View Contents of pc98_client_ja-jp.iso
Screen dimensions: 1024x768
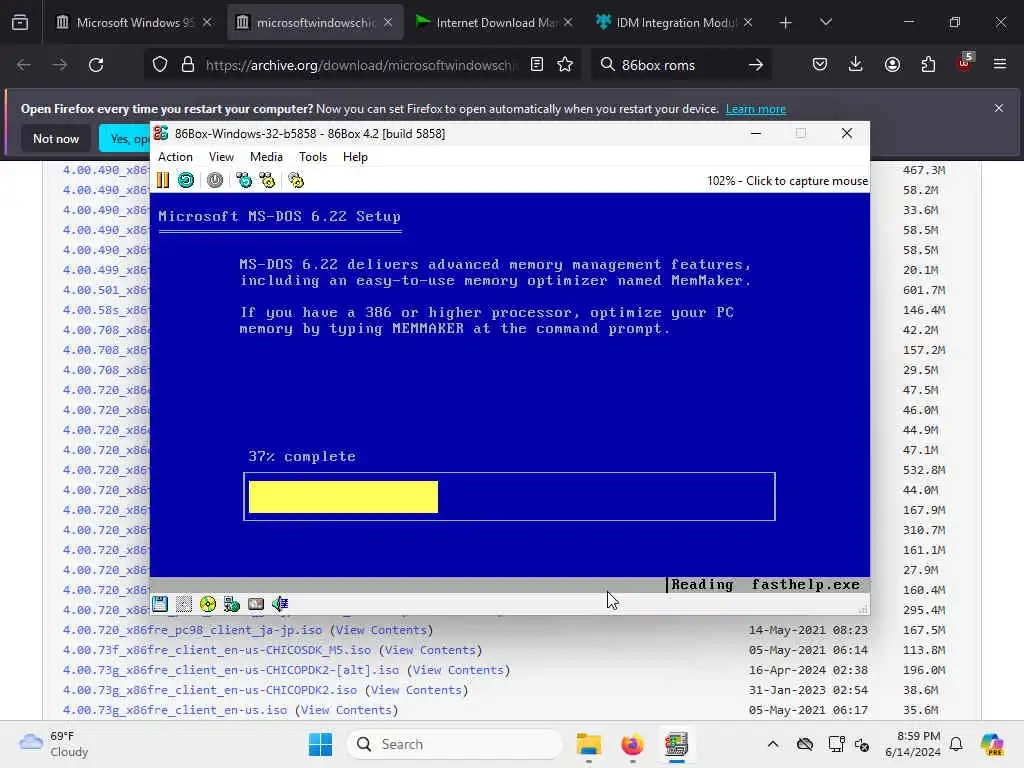click(381, 630)
